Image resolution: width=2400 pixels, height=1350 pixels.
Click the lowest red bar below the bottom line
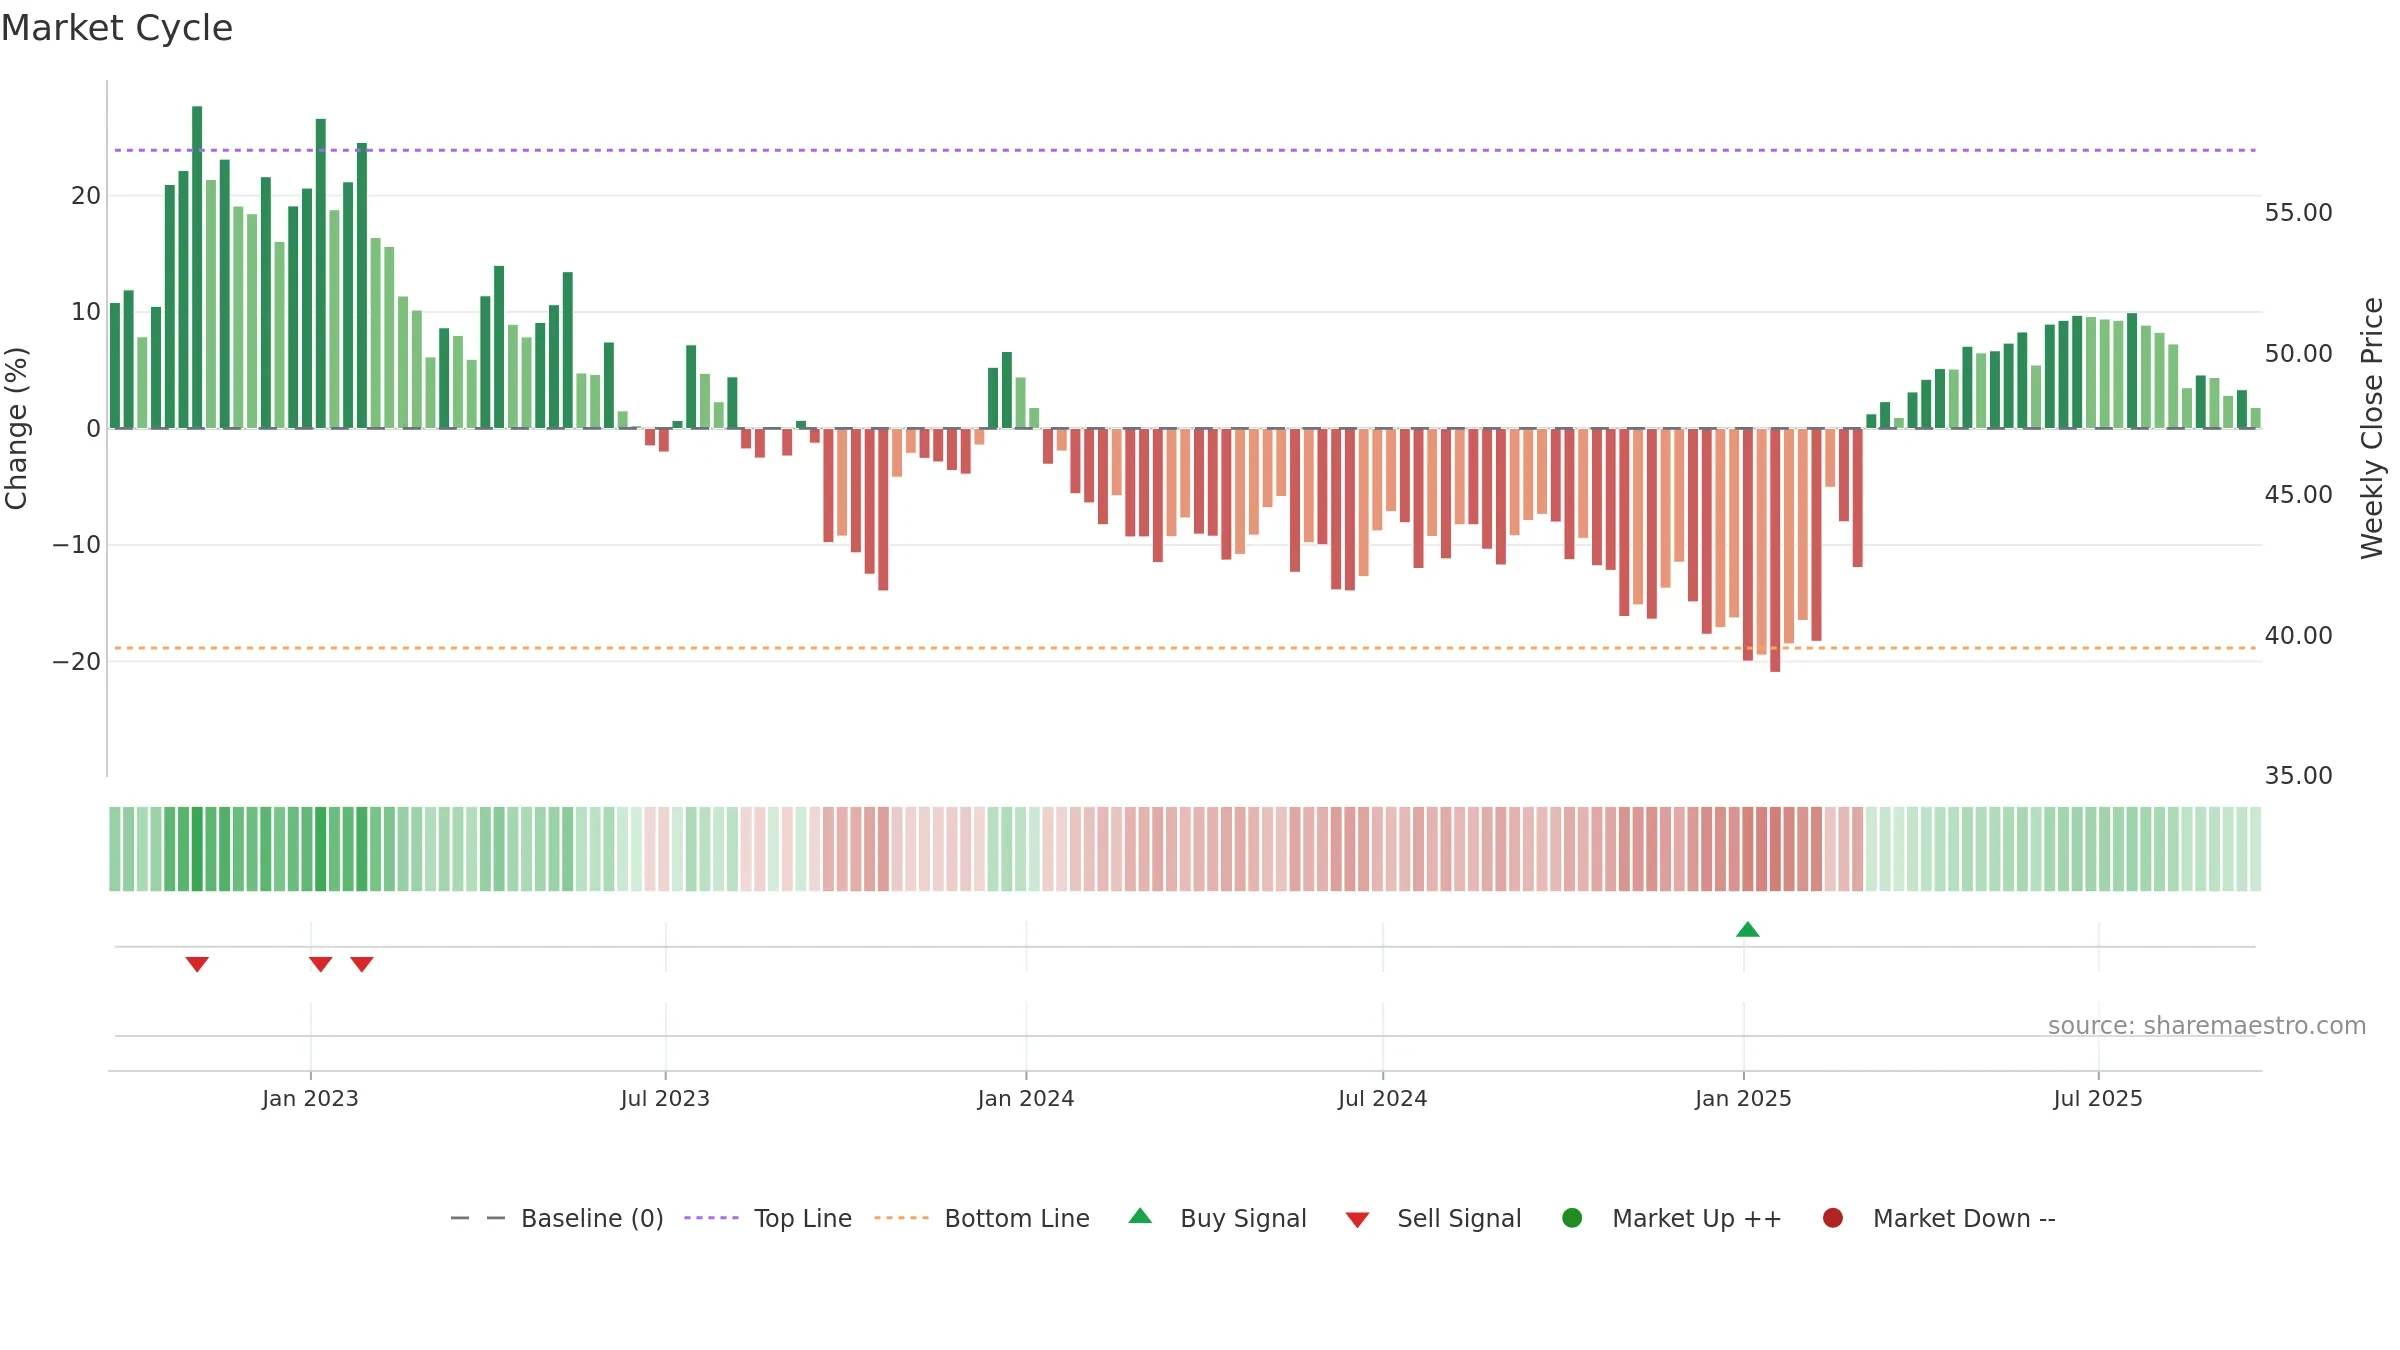point(1775,550)
